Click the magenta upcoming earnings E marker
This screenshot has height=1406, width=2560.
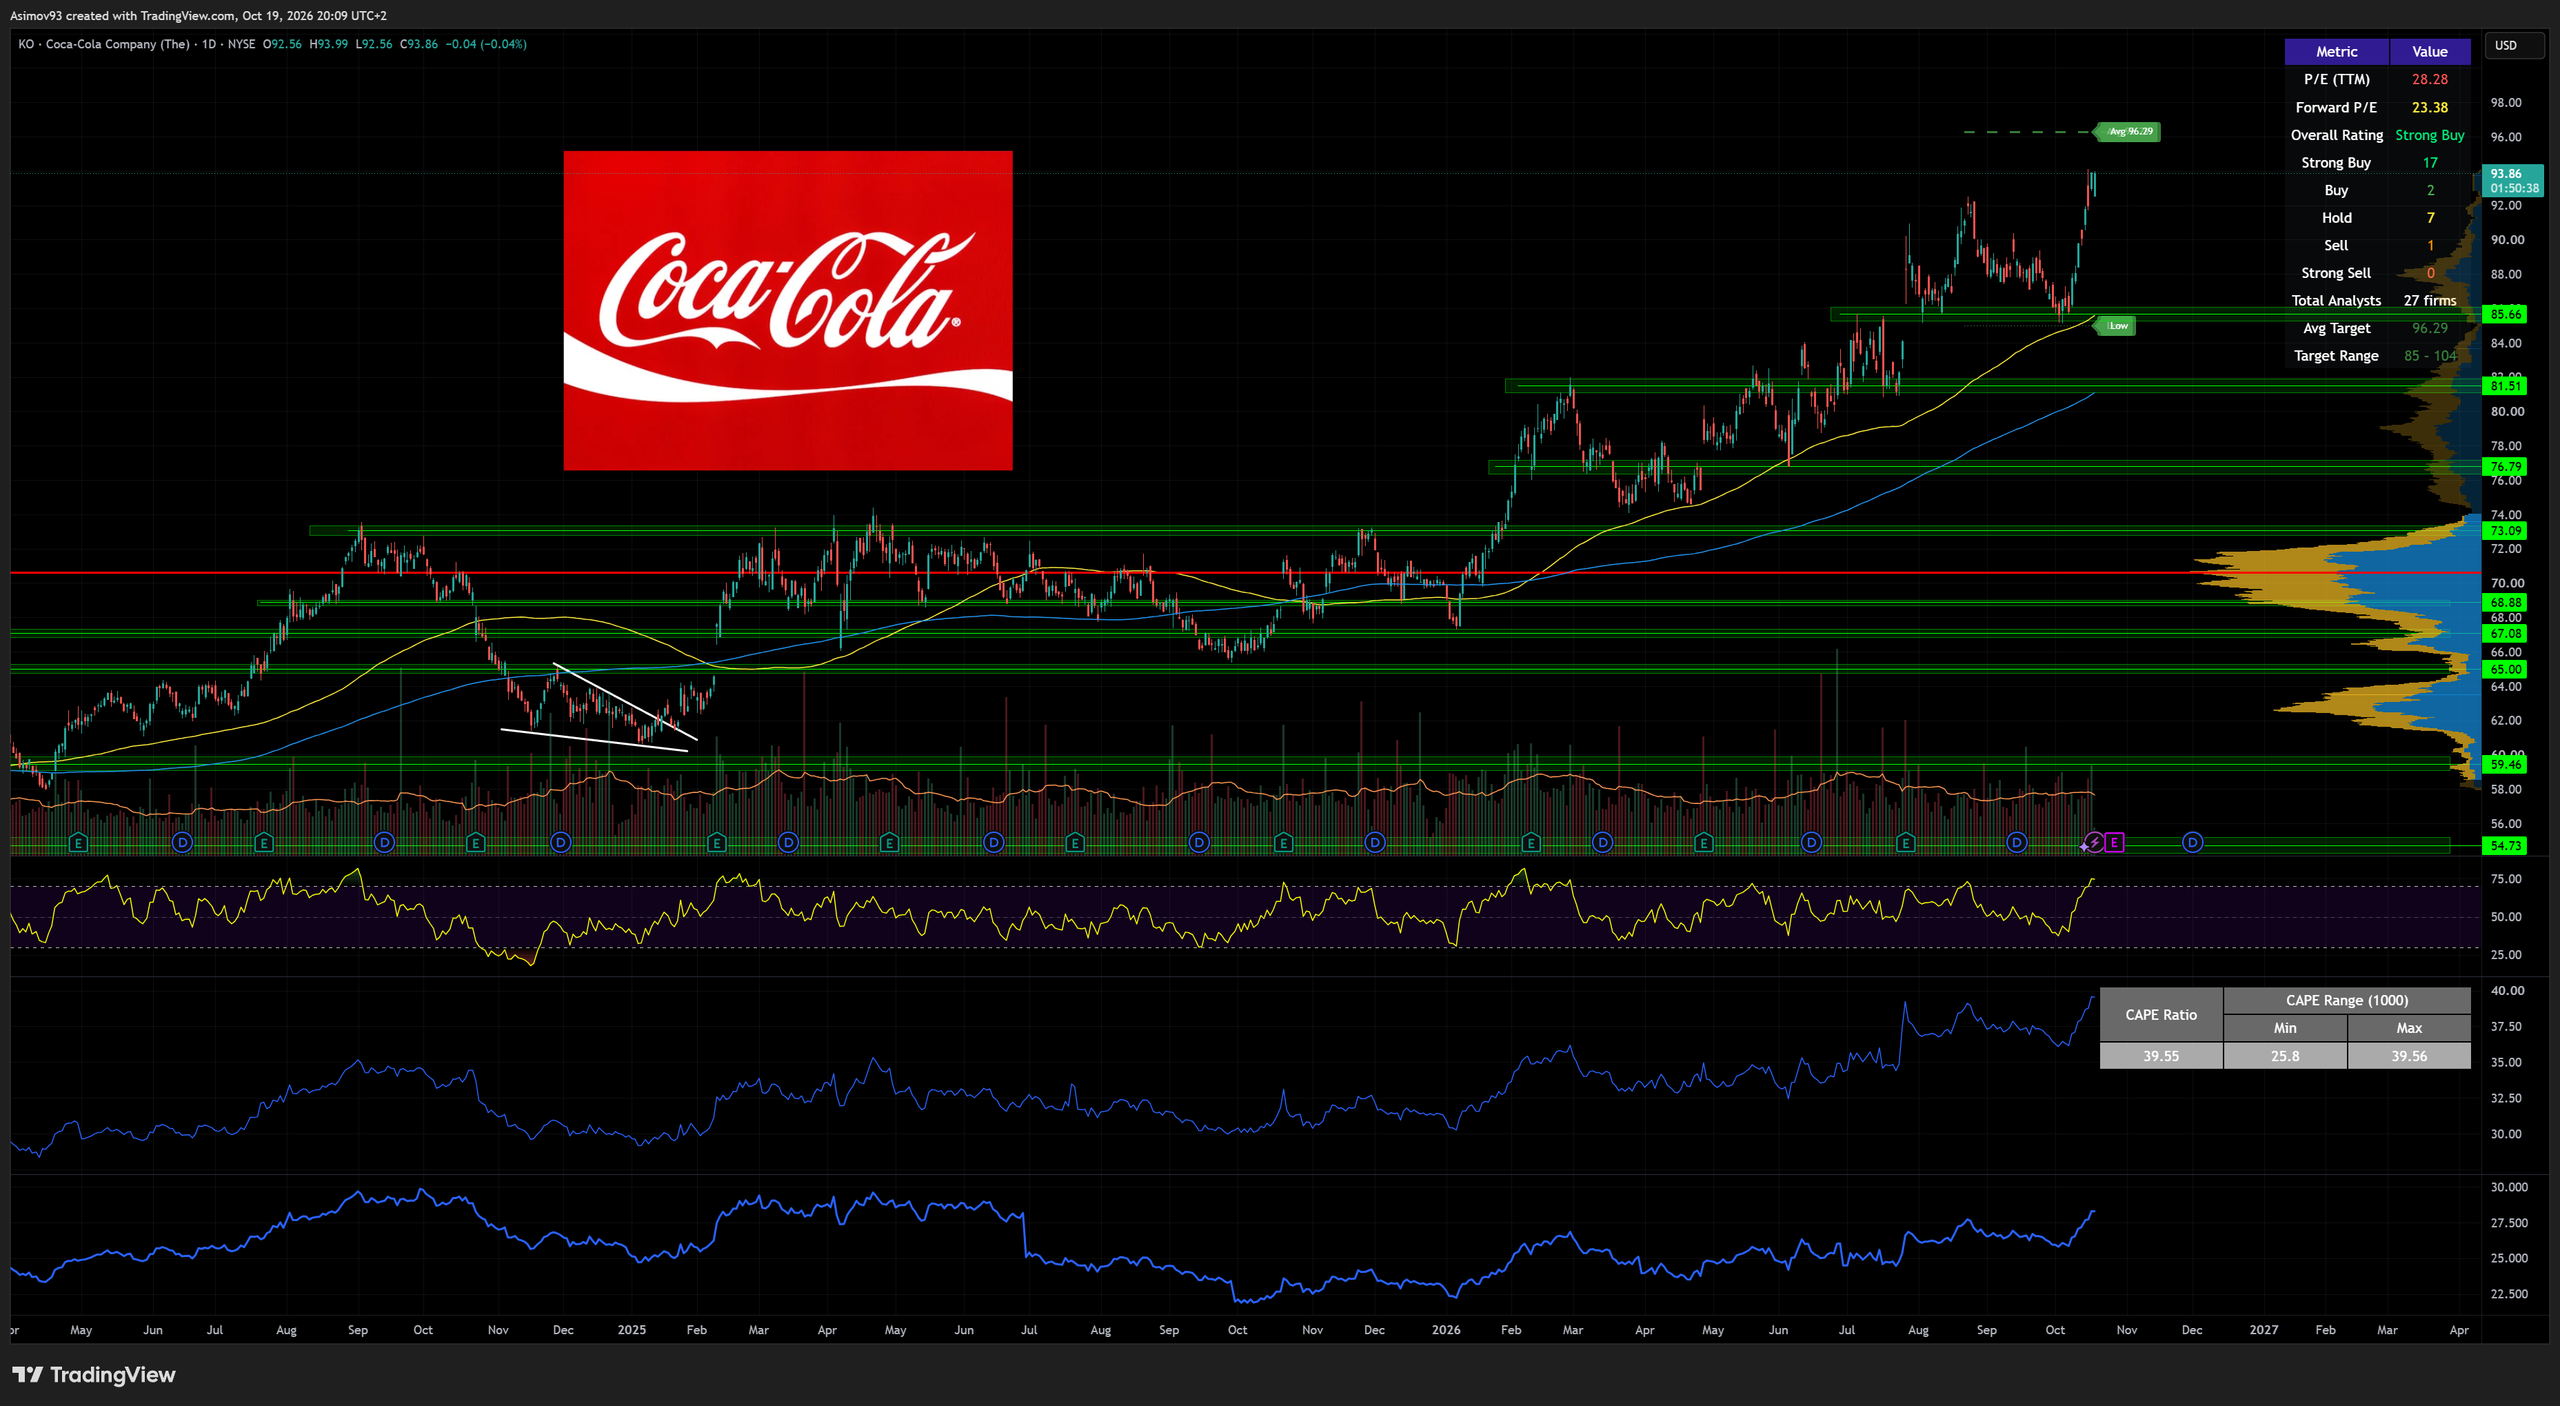2114,843
